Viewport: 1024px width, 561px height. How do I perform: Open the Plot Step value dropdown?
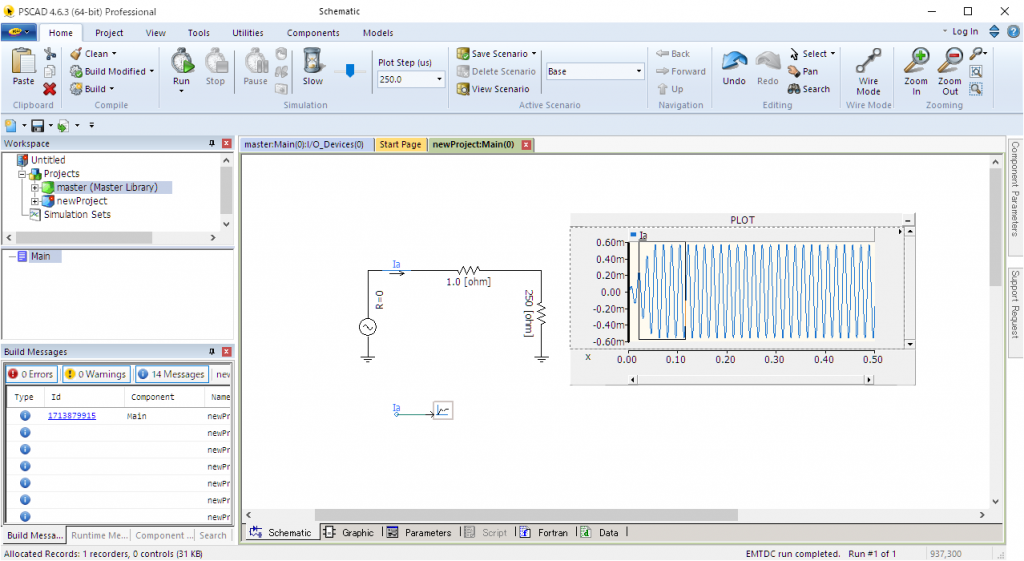(x=439, y=79)
